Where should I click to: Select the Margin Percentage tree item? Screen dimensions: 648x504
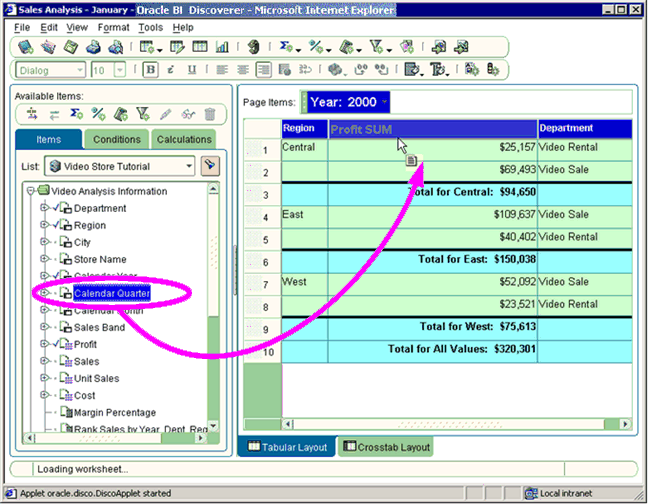click(114, 412)
